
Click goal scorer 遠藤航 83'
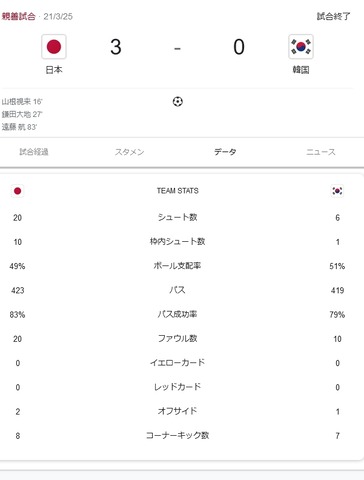click(19, 127)
